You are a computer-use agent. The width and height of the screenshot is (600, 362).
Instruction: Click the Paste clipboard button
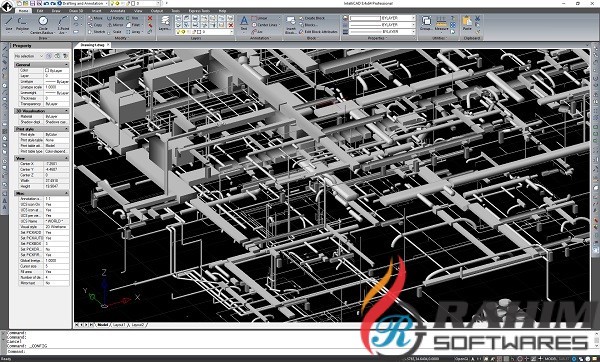[x=467, y=23]
